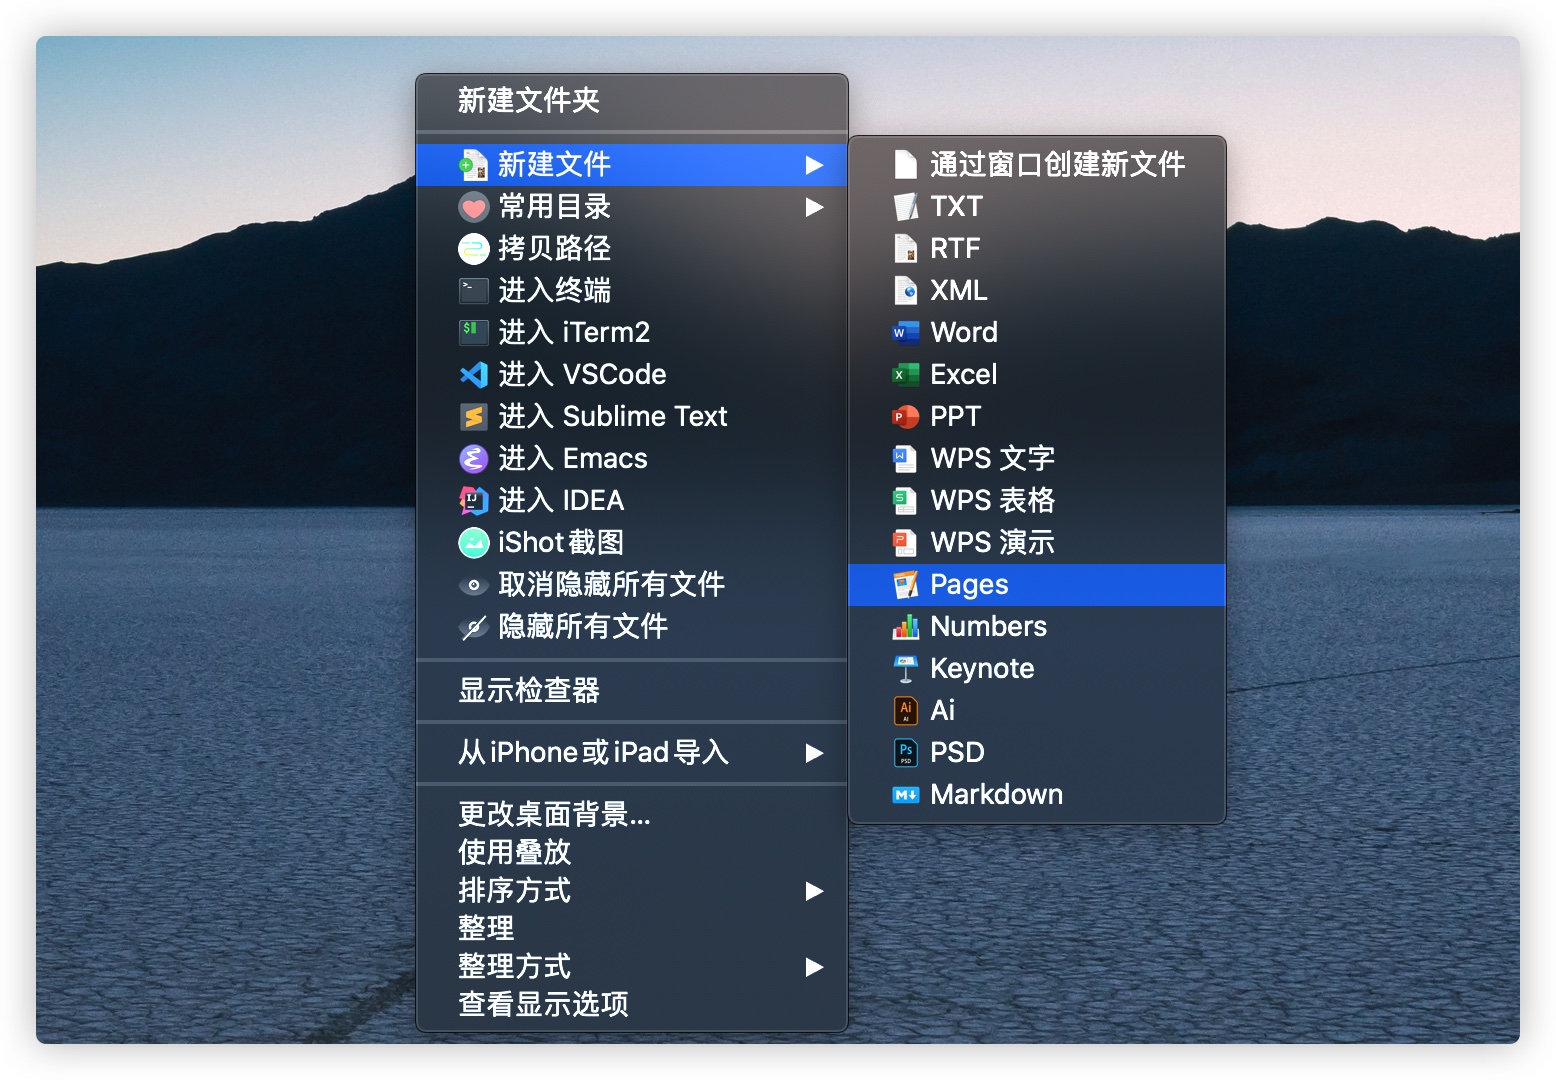Image resolution: width=1556 pixels, height=1080 pixels.
Task: Click the Emacs icon
Action: tap(473, 459)
